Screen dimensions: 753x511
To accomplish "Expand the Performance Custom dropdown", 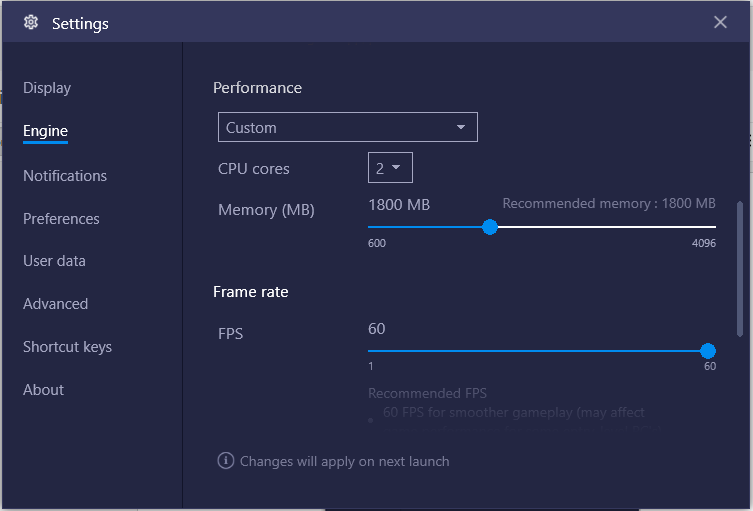I will click(x=347, y=128).
